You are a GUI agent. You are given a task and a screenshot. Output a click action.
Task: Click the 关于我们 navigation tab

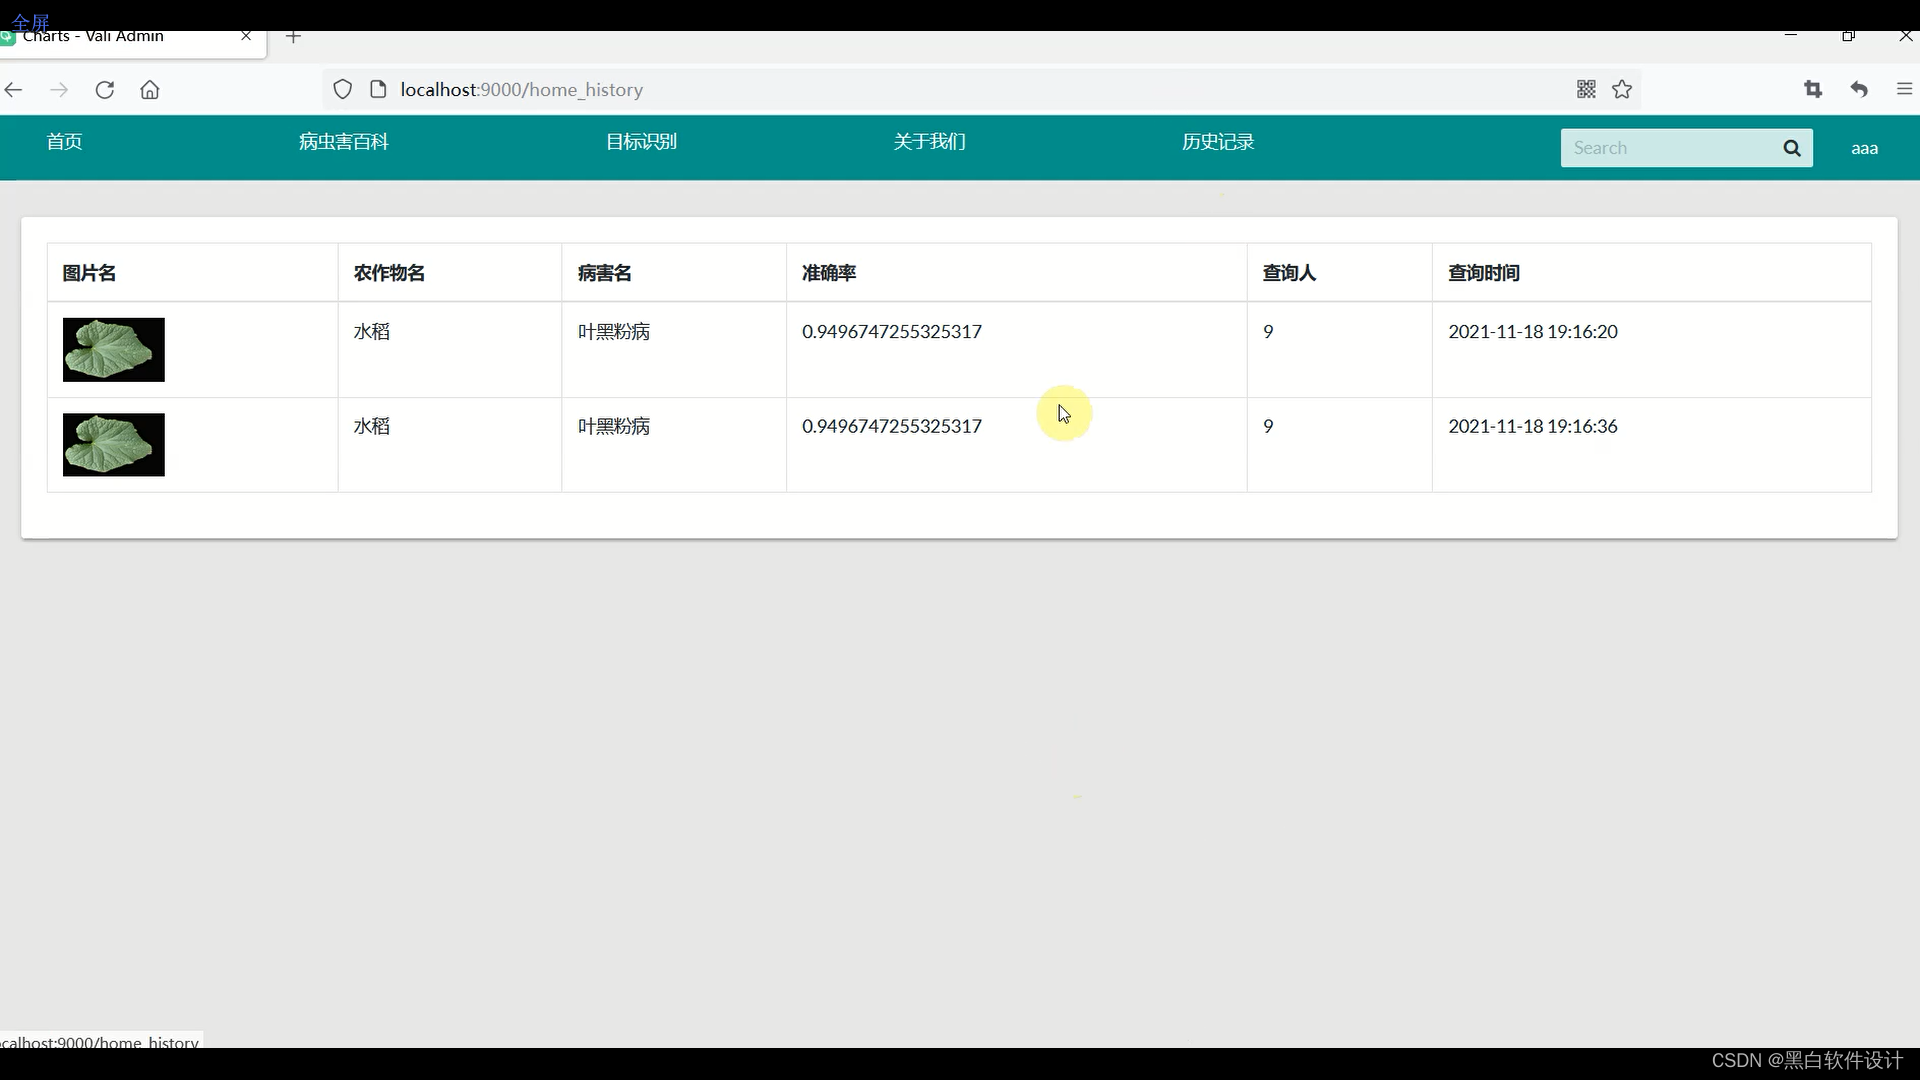coord(930,141)
